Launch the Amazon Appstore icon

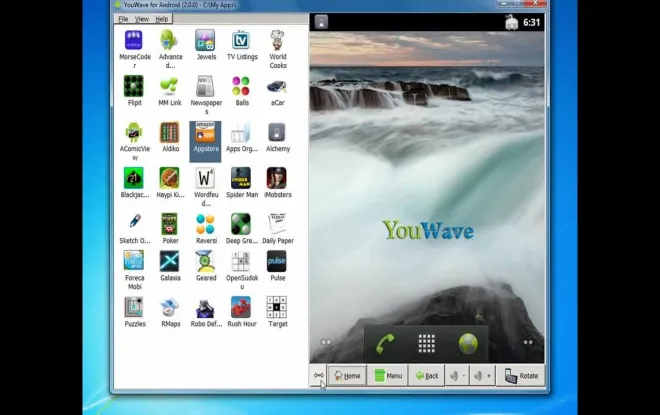click(x=205, y=132)
